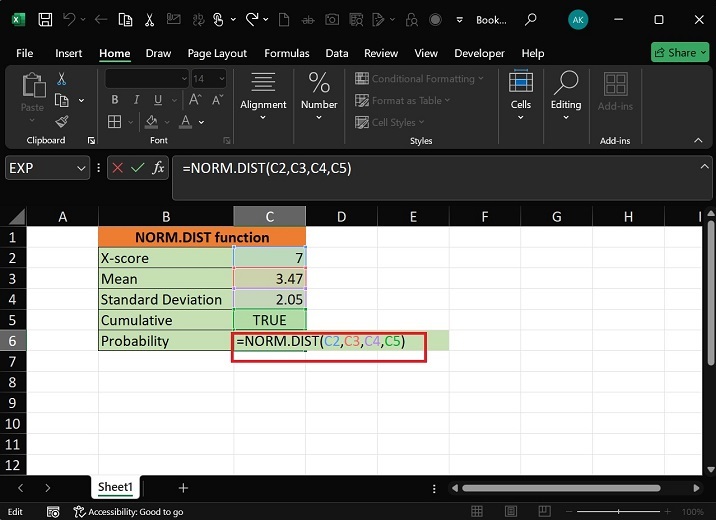Screen dimensions: 716x520
Task: Switch to Normal view in status bar
Action: click(477, 511)
